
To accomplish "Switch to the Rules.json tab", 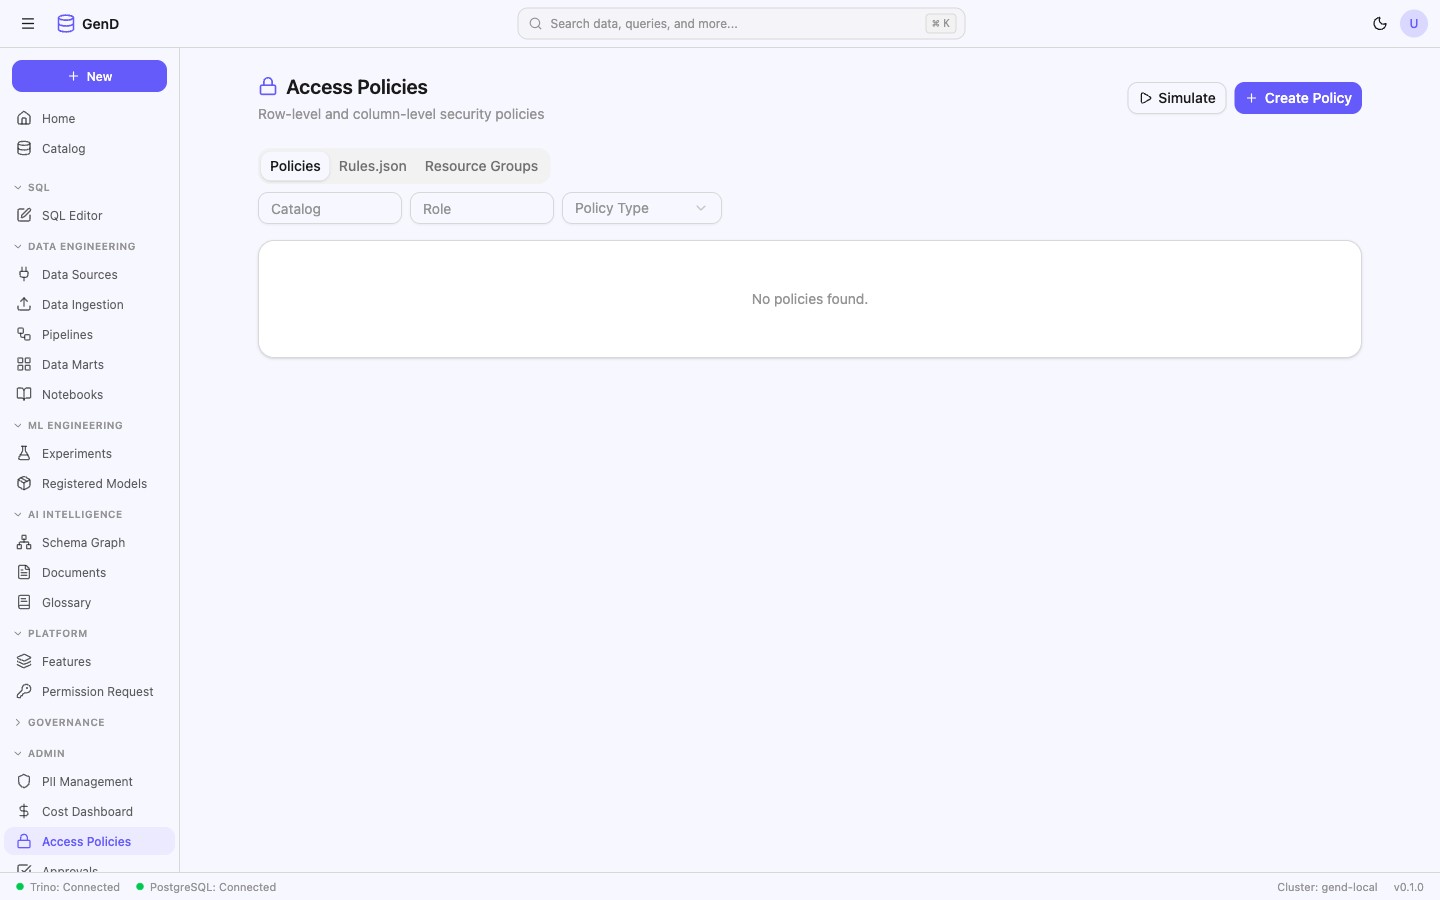I will click(372, 166).
